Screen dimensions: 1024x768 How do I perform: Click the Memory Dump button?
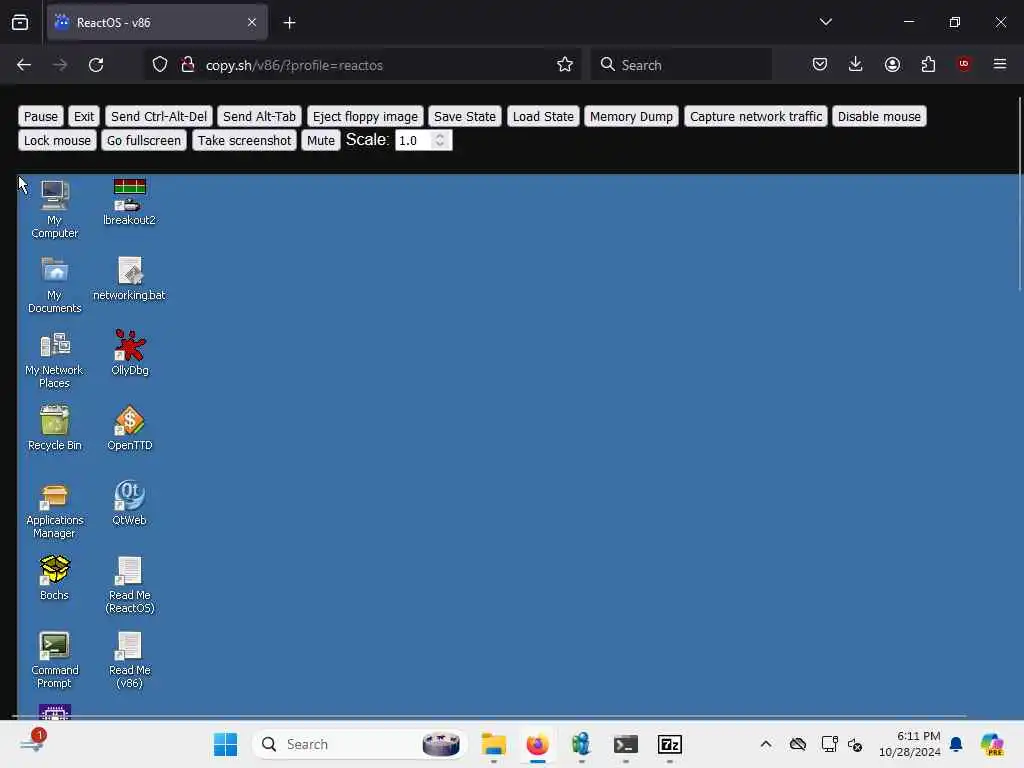(632, 116)
